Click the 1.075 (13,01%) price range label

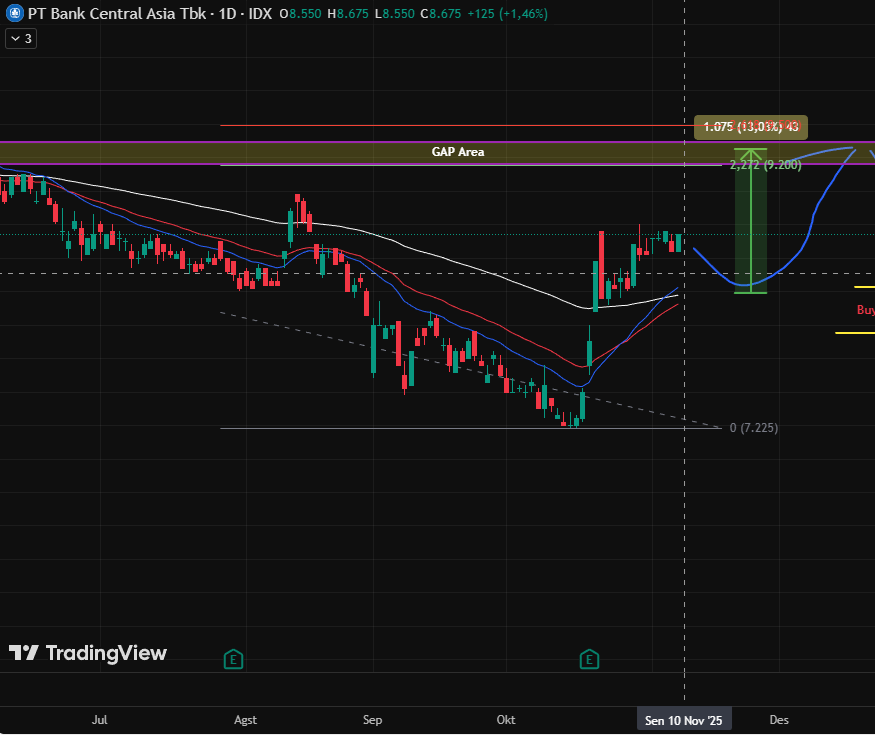pos(751,126)
